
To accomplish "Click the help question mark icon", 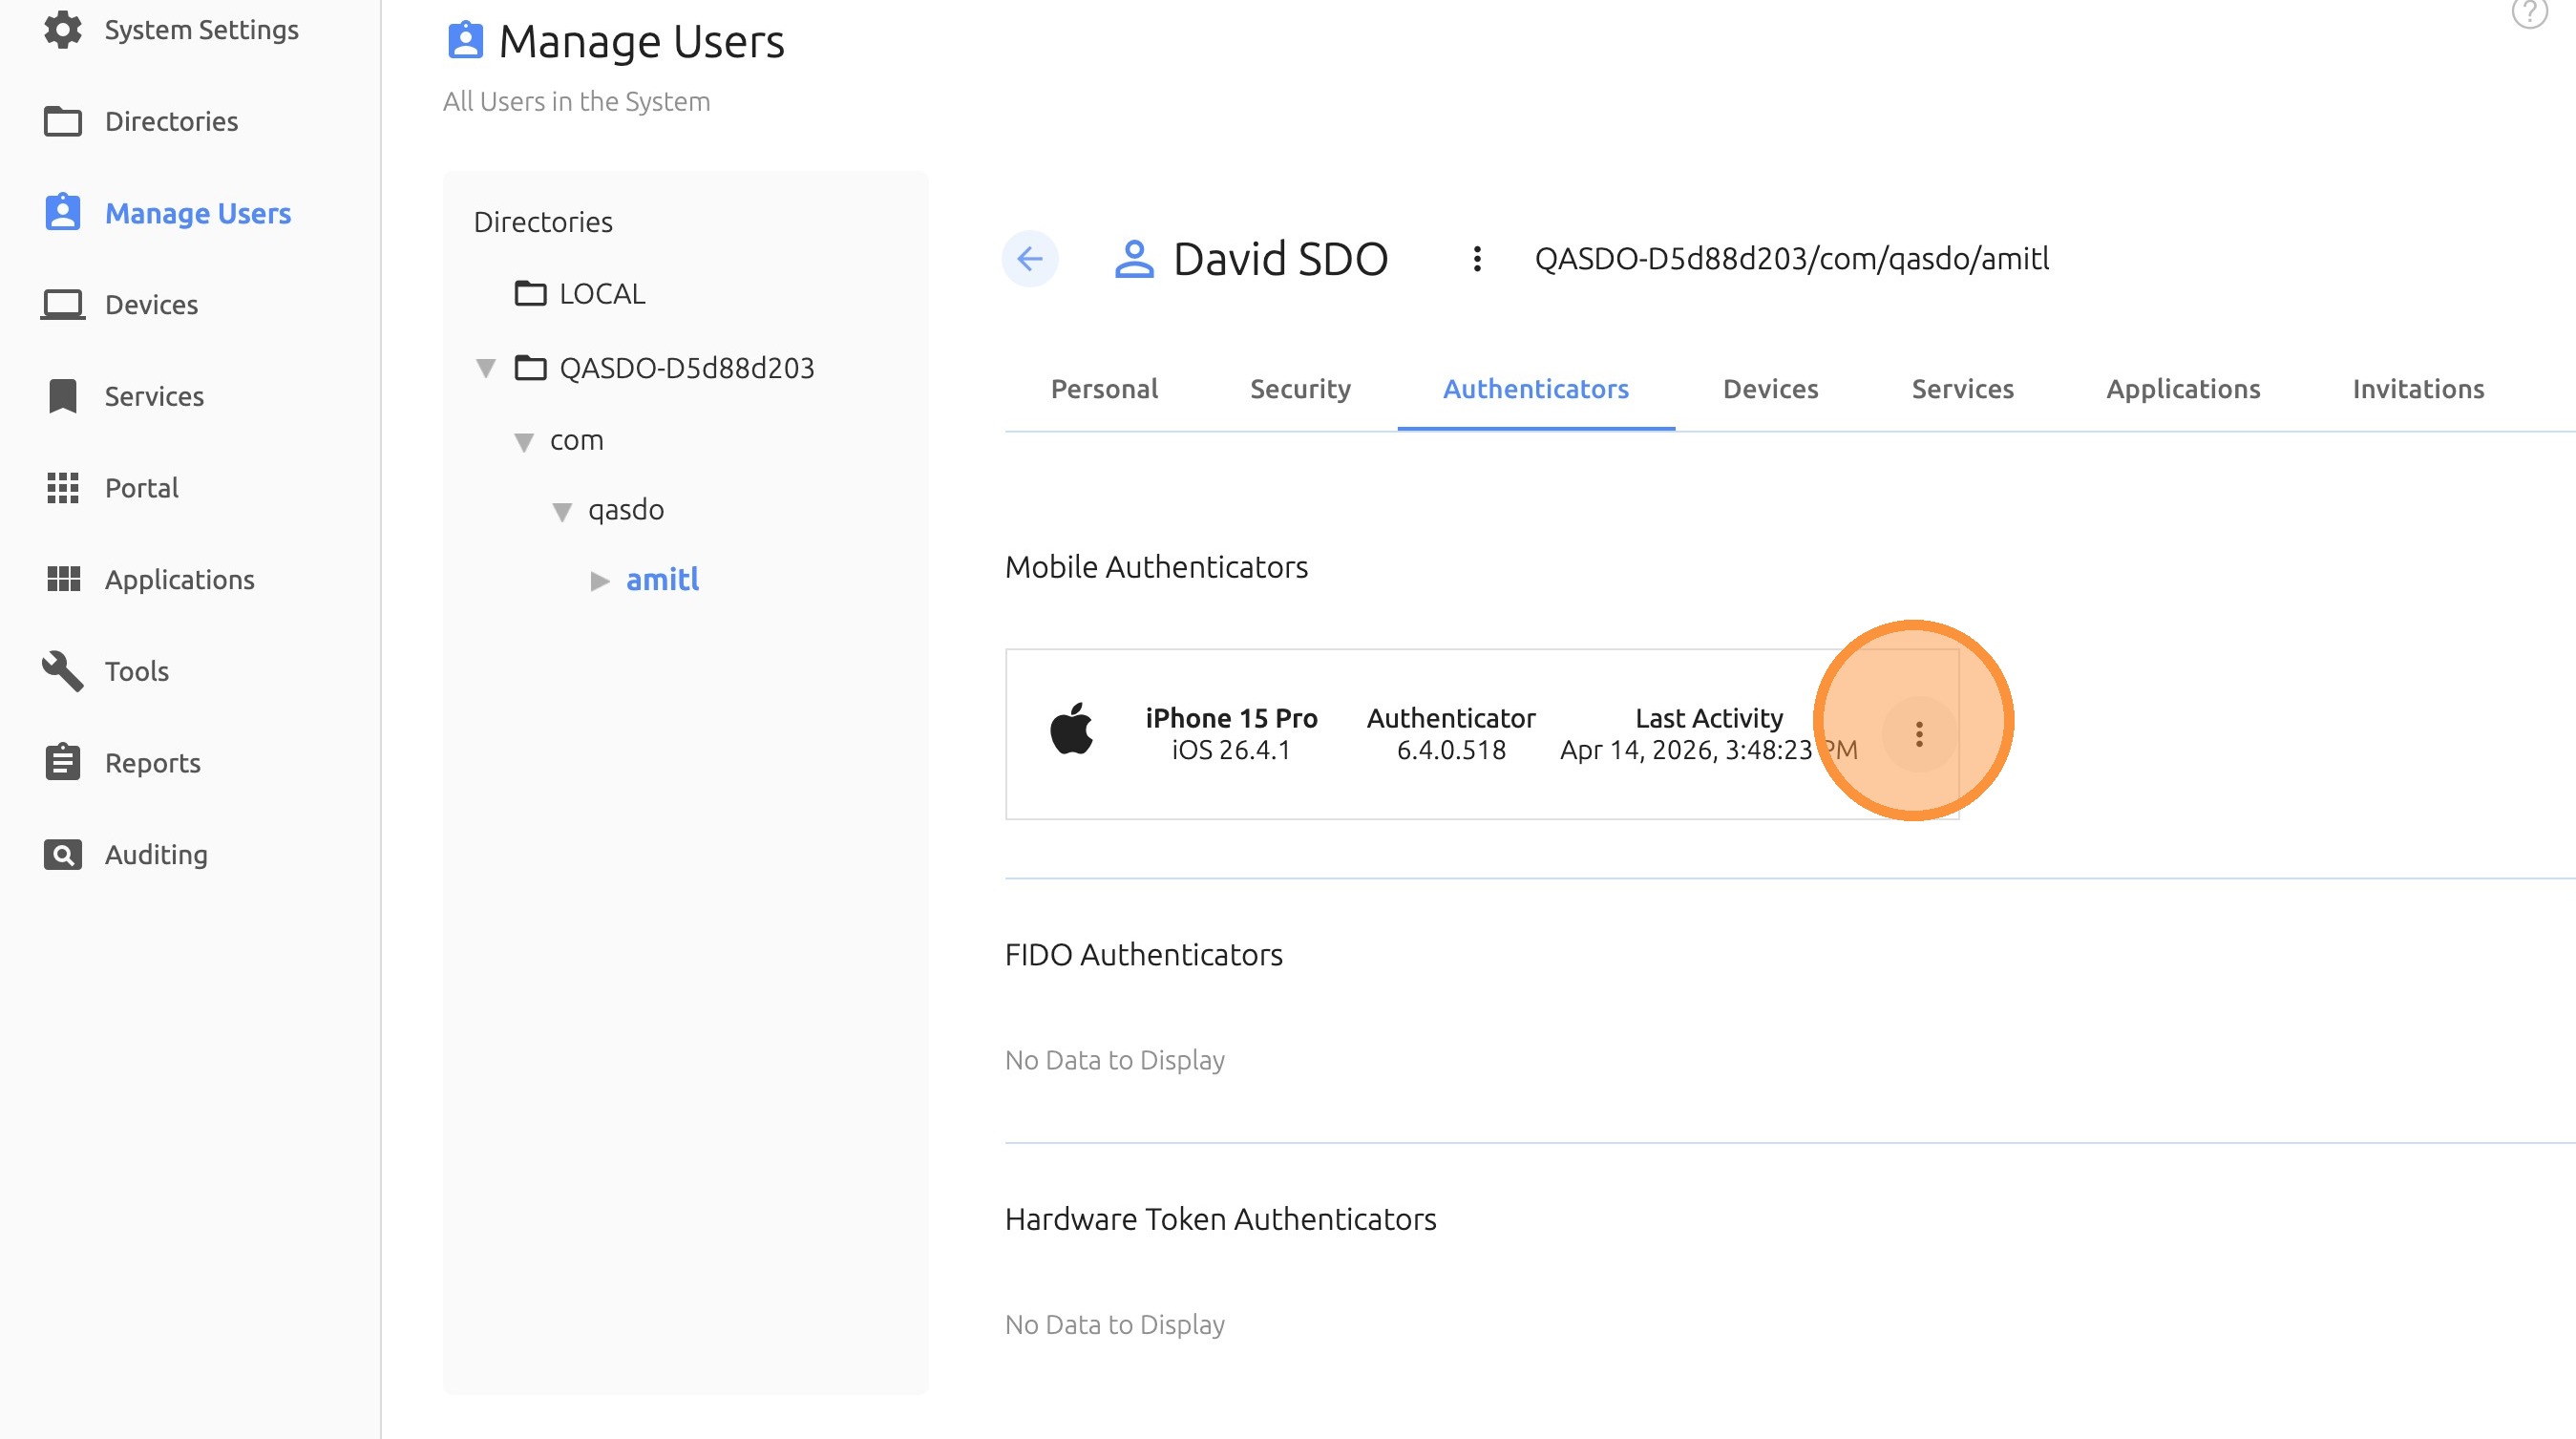I will (2529, 13).
